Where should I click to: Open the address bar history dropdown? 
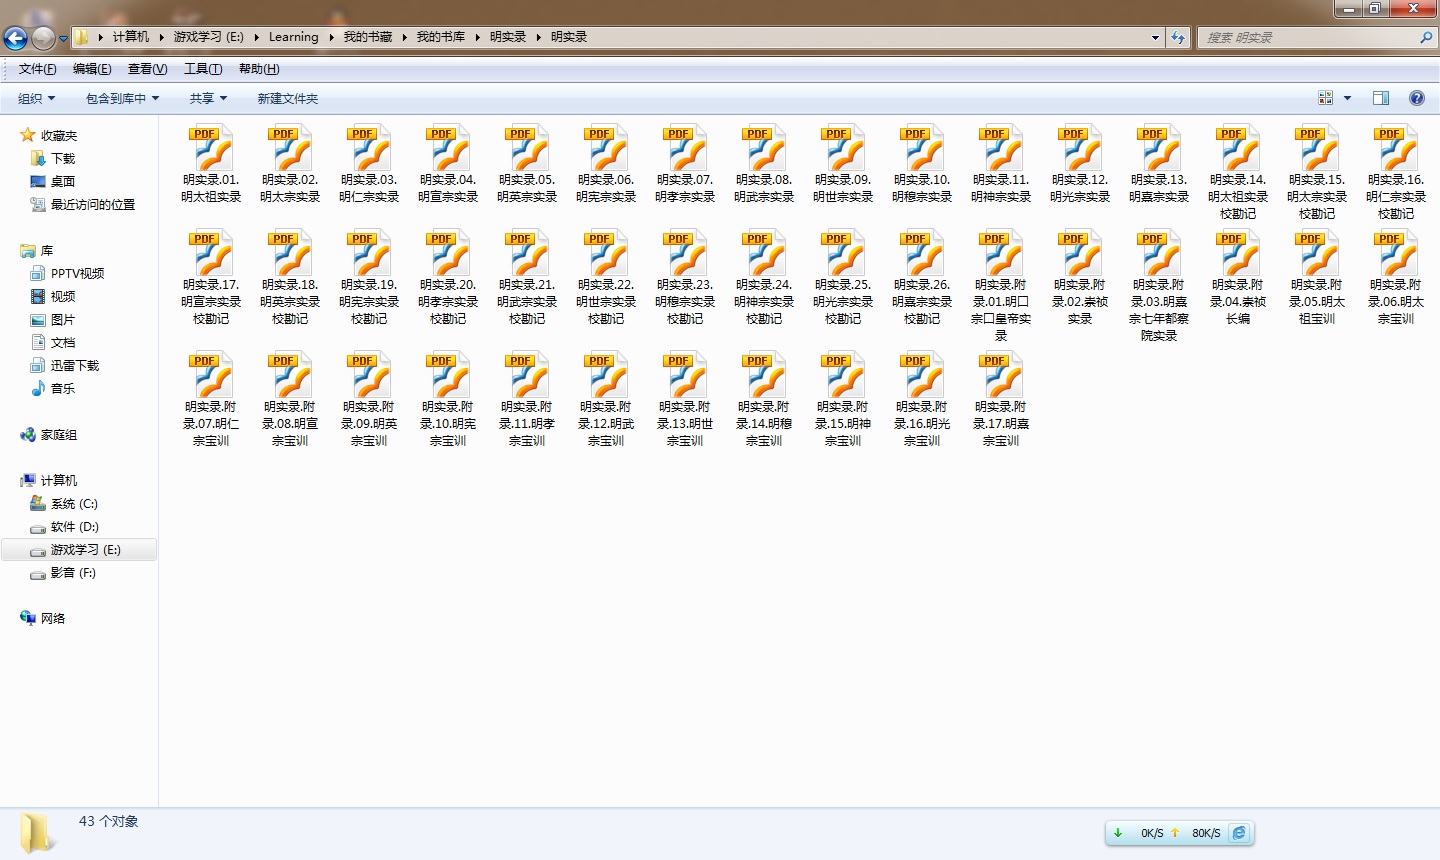coord(1155,38)
